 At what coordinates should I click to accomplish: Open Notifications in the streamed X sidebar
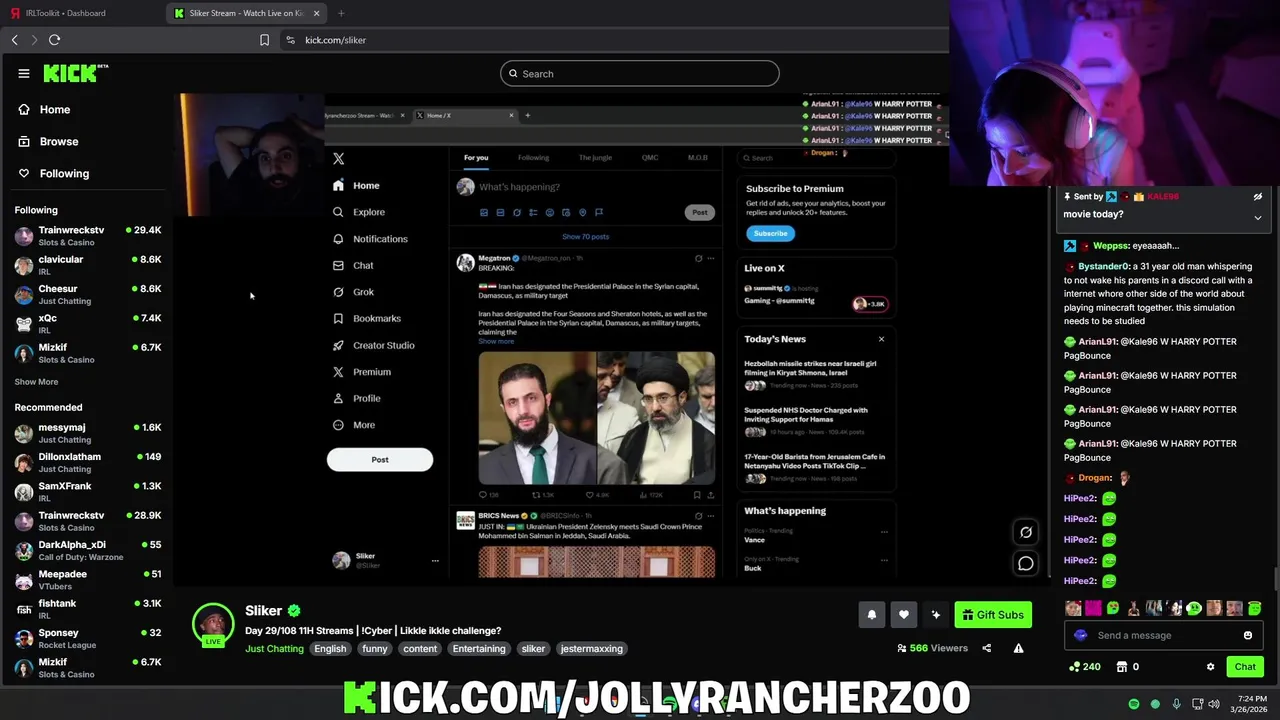pos(370,239)
